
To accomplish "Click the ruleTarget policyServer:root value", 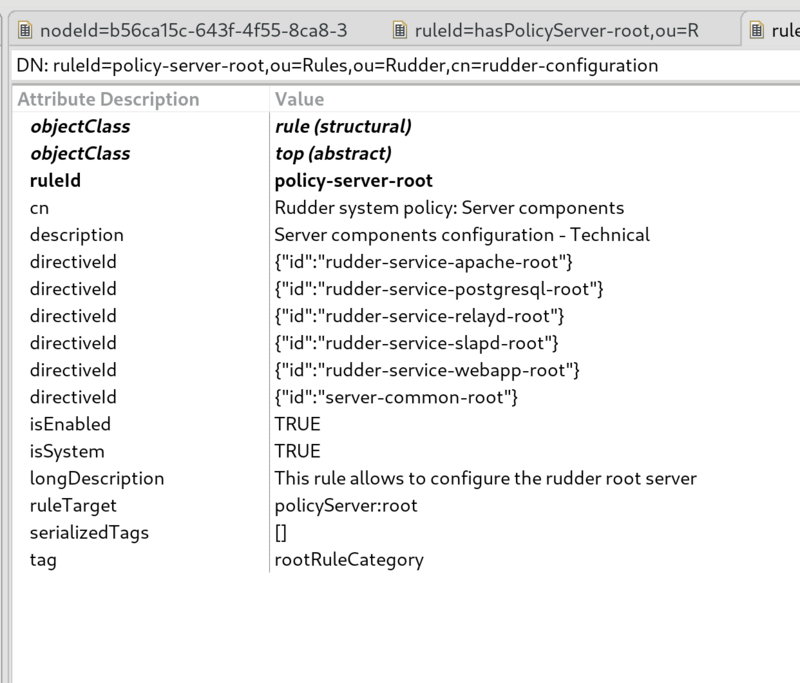I will (346, 505).
